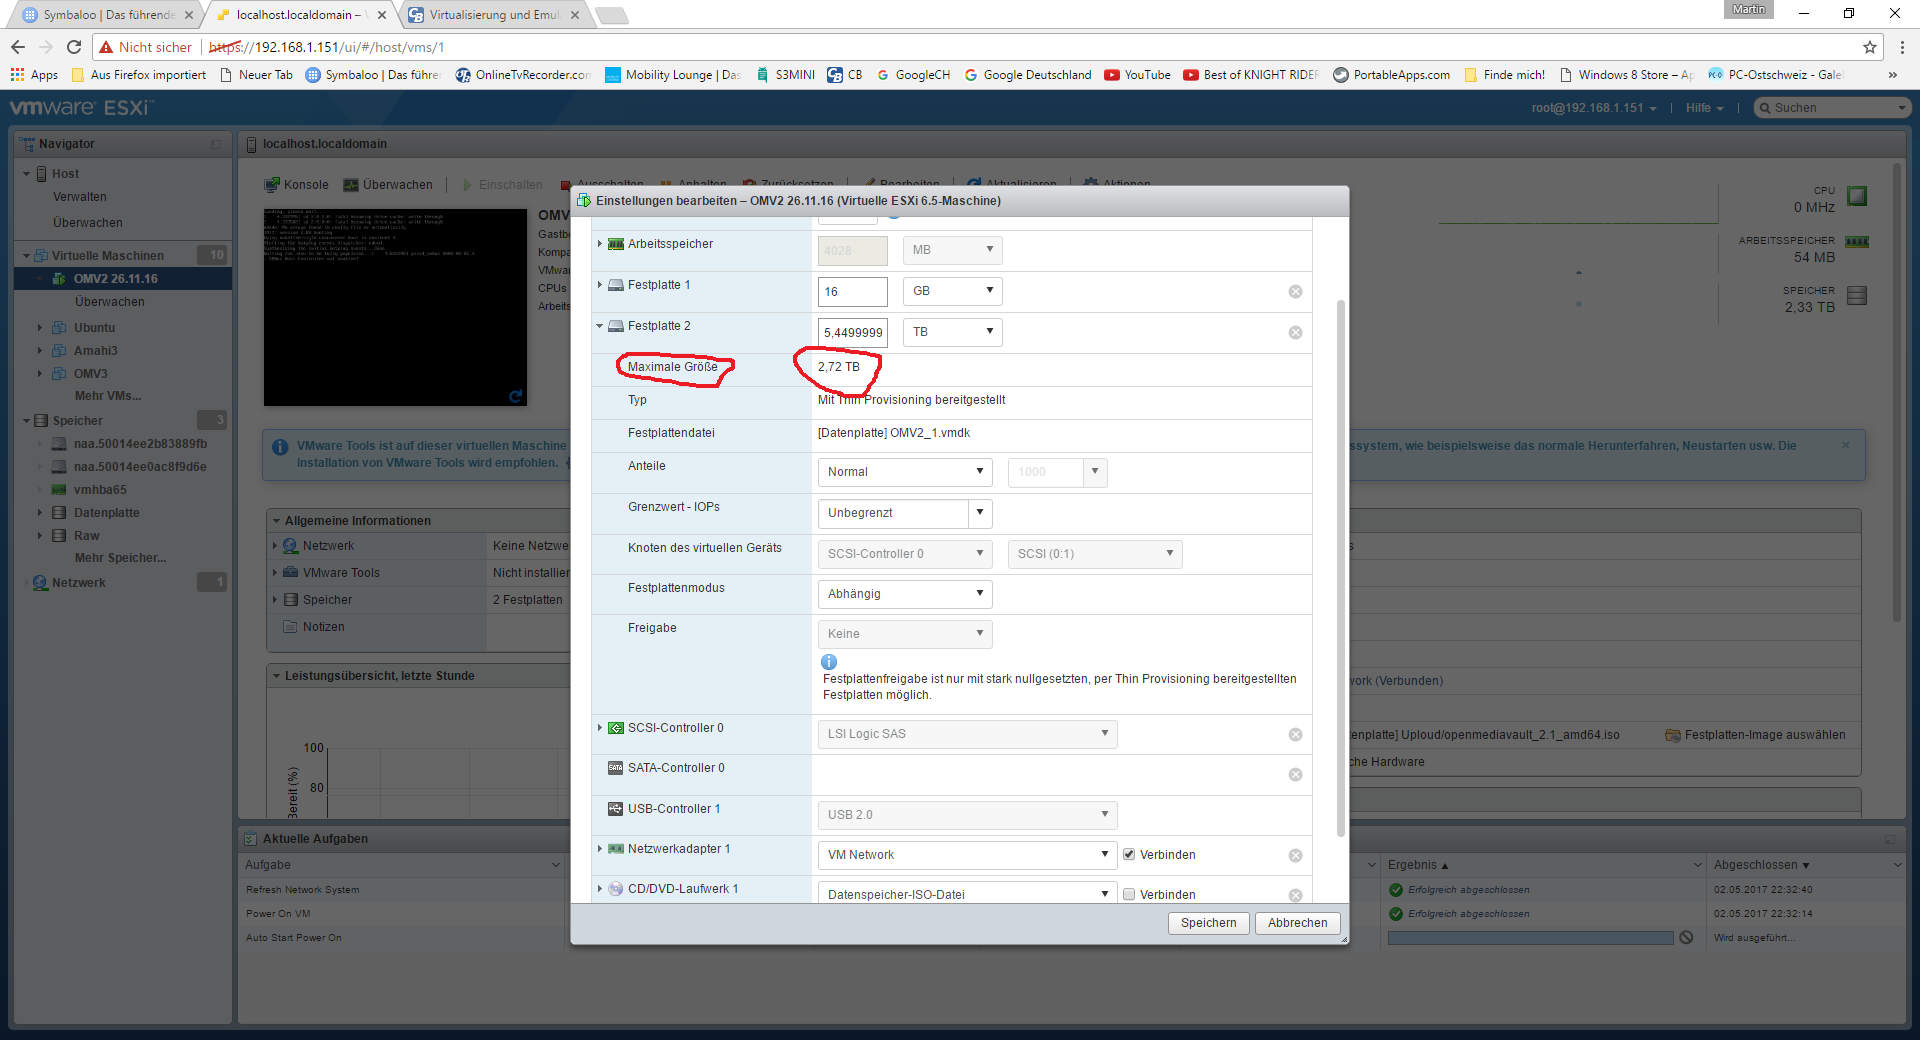Reload the page in Chrome
The image size is (1920, 1040).
click(74, 47)
